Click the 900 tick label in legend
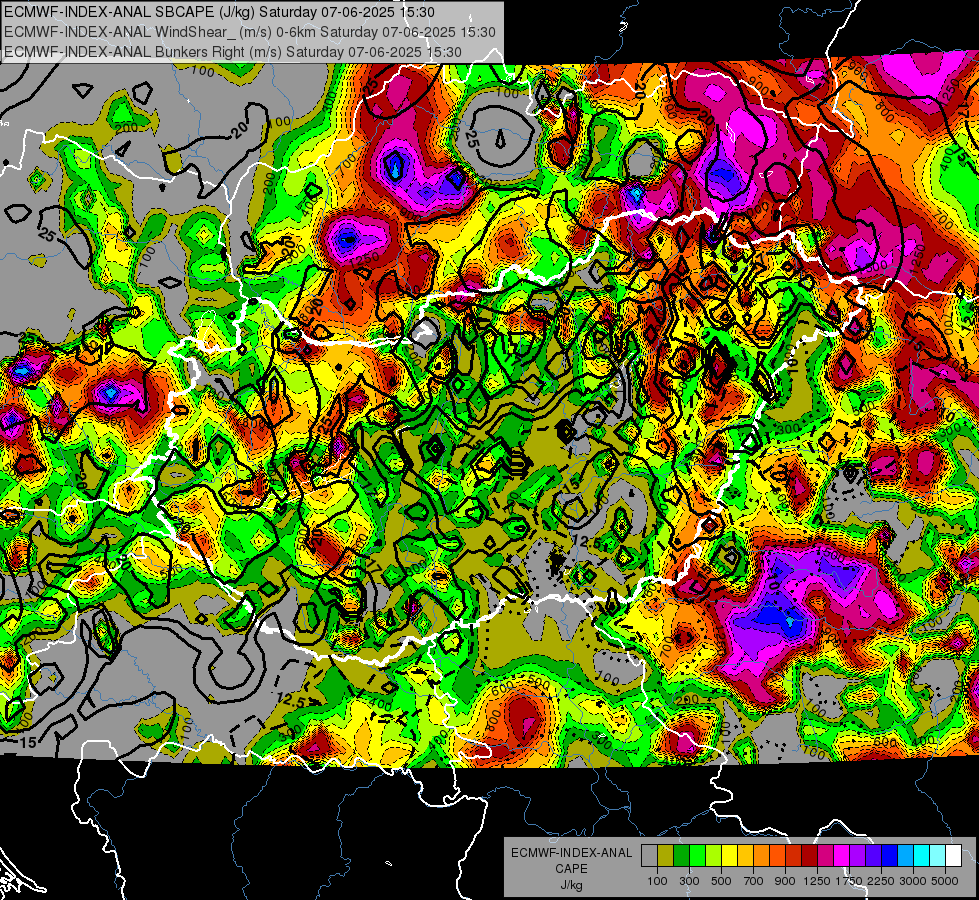979x900 pixels. pyautogui.click(x=785, y=881)
